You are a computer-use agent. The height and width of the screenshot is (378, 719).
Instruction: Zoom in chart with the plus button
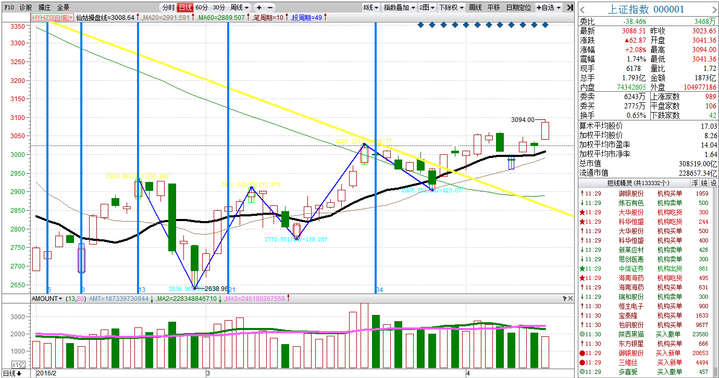[259, 7]
